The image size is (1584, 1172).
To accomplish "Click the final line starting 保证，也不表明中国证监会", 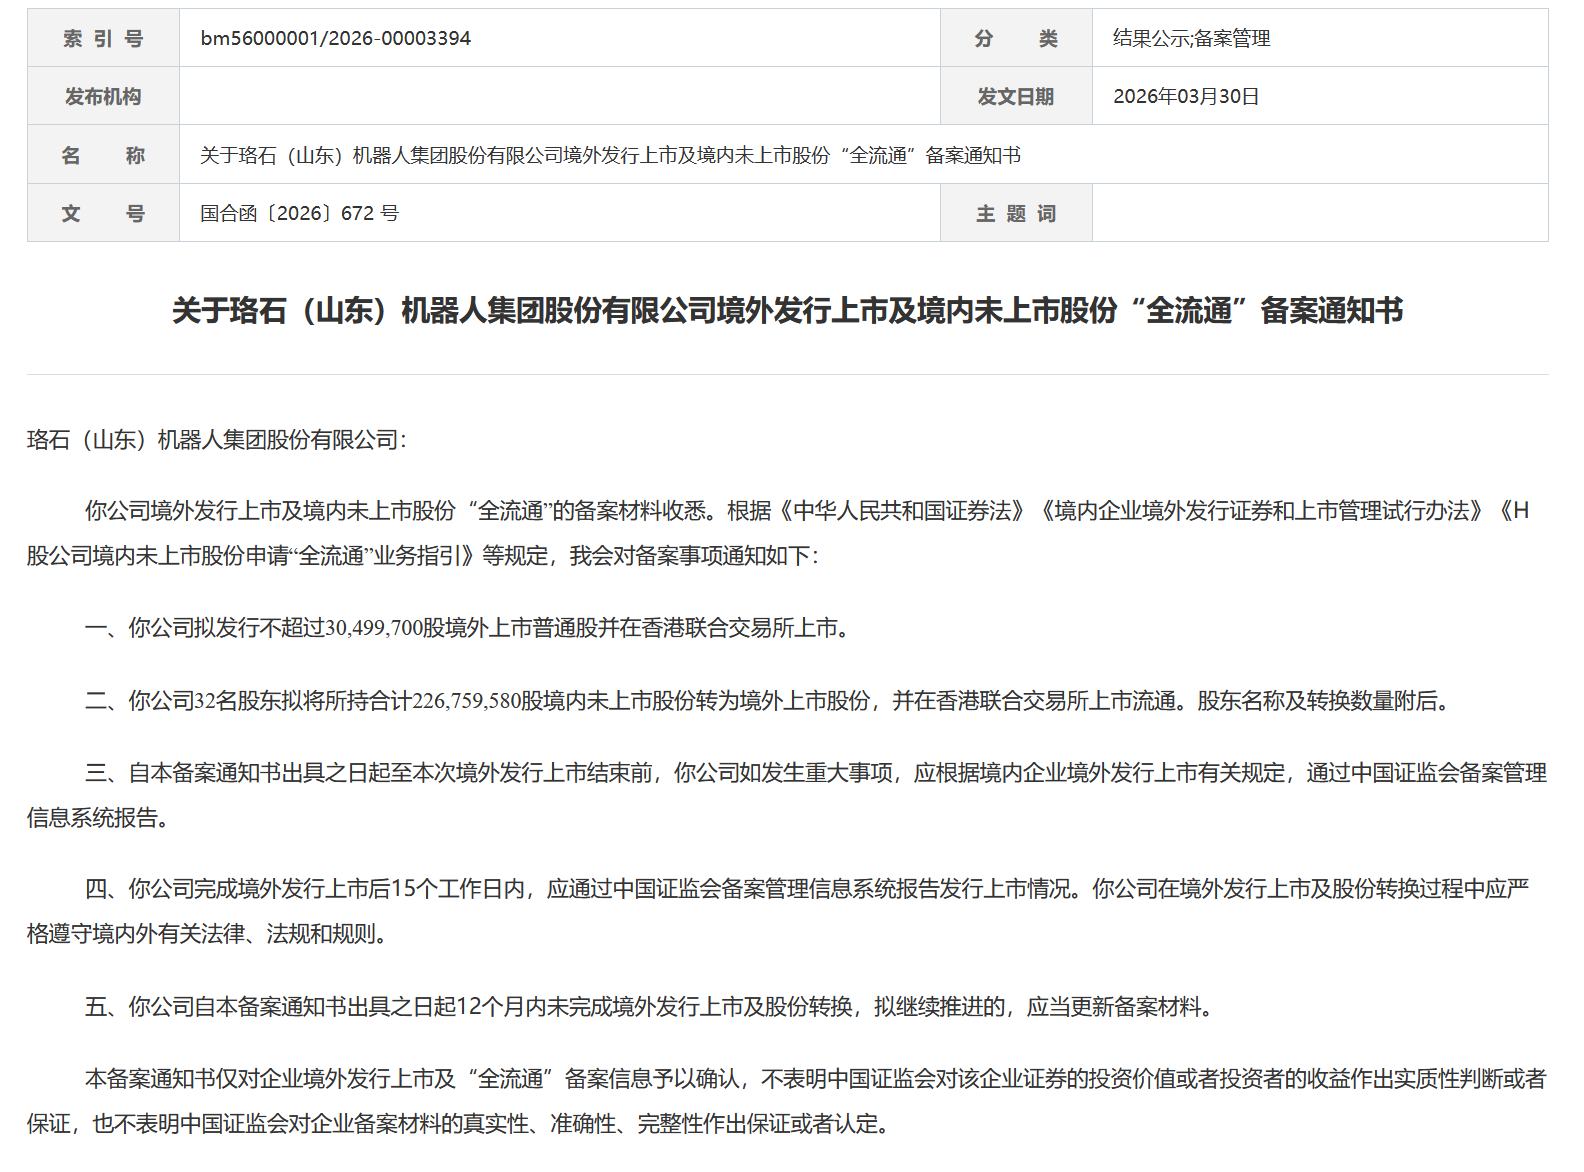I will 458,1124.
